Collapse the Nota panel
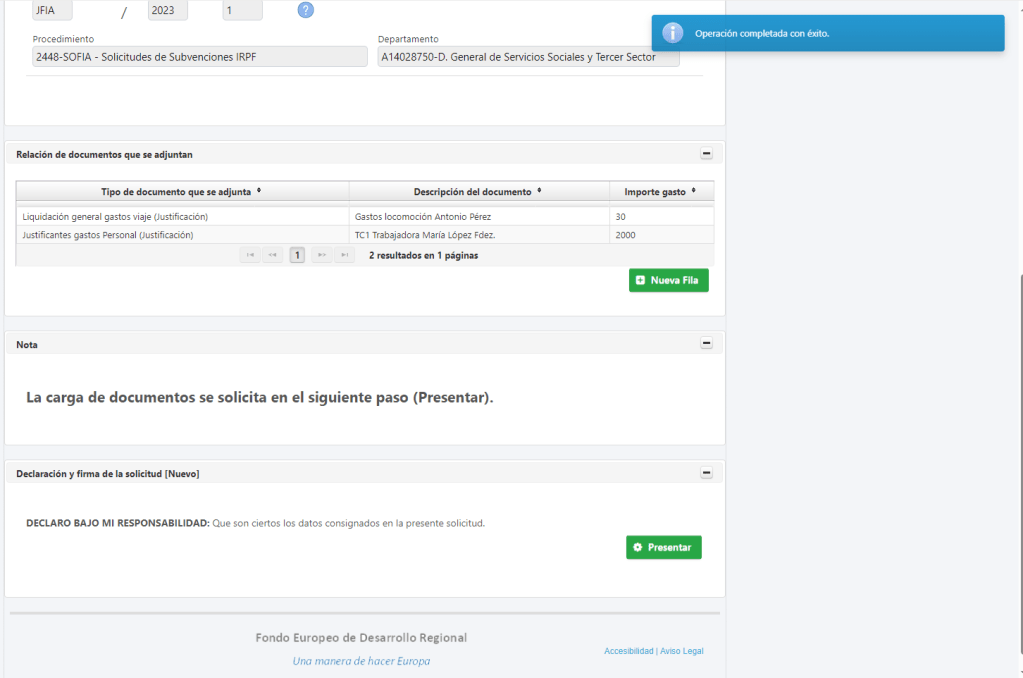 pos(706,343)
